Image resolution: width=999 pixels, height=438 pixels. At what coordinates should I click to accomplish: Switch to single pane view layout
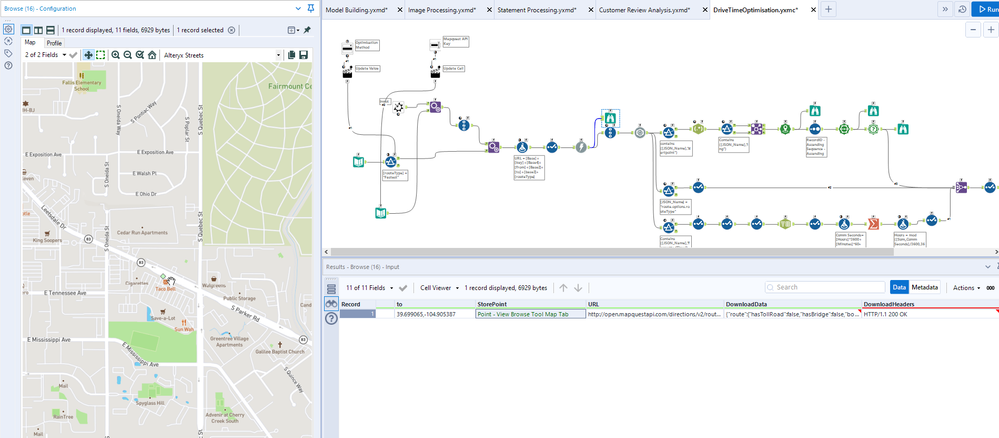26,31
